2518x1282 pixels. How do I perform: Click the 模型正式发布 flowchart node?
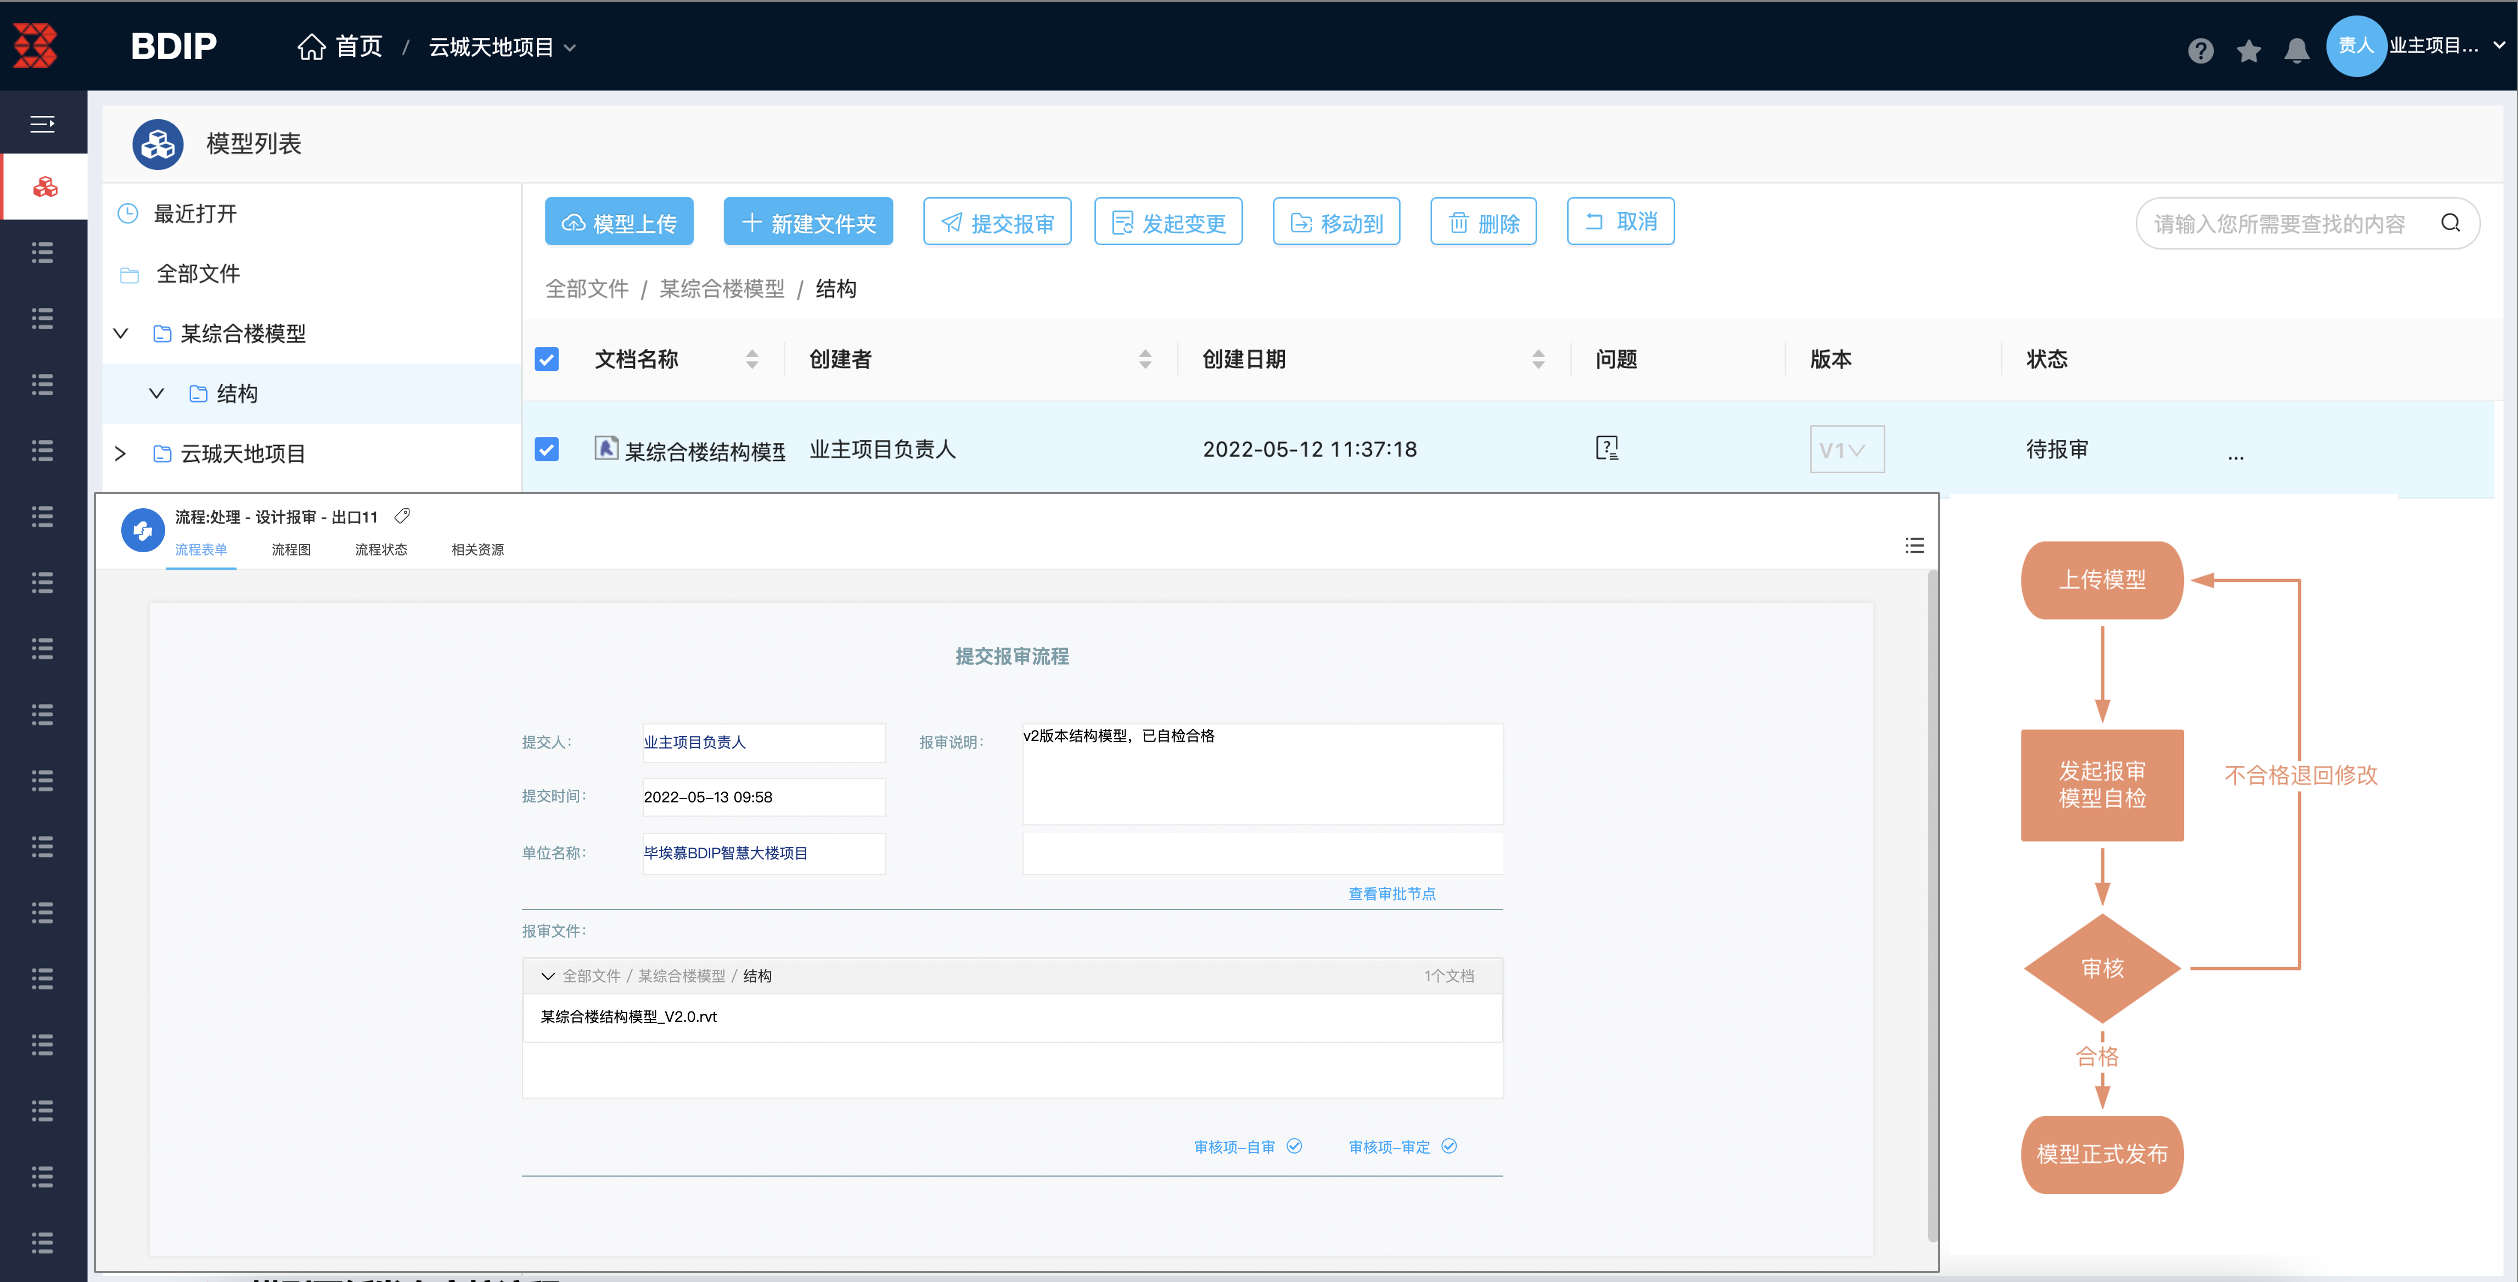coord(2102,1154)
